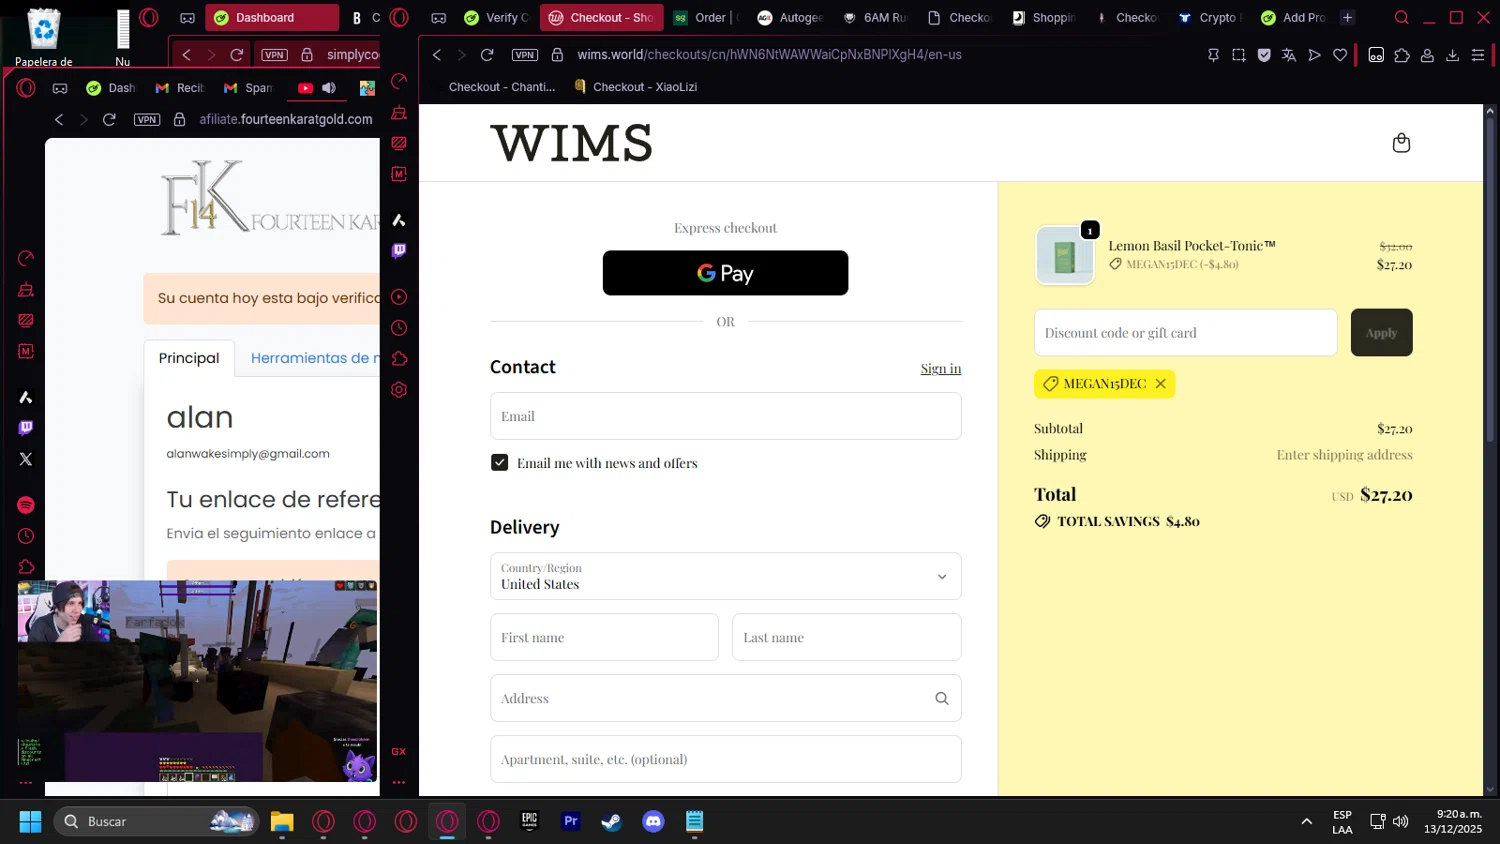1500x844 pixels.
Task: Mute the YouTube tab speaker icon
Action: pyautogui.click(x=329, y=88)
